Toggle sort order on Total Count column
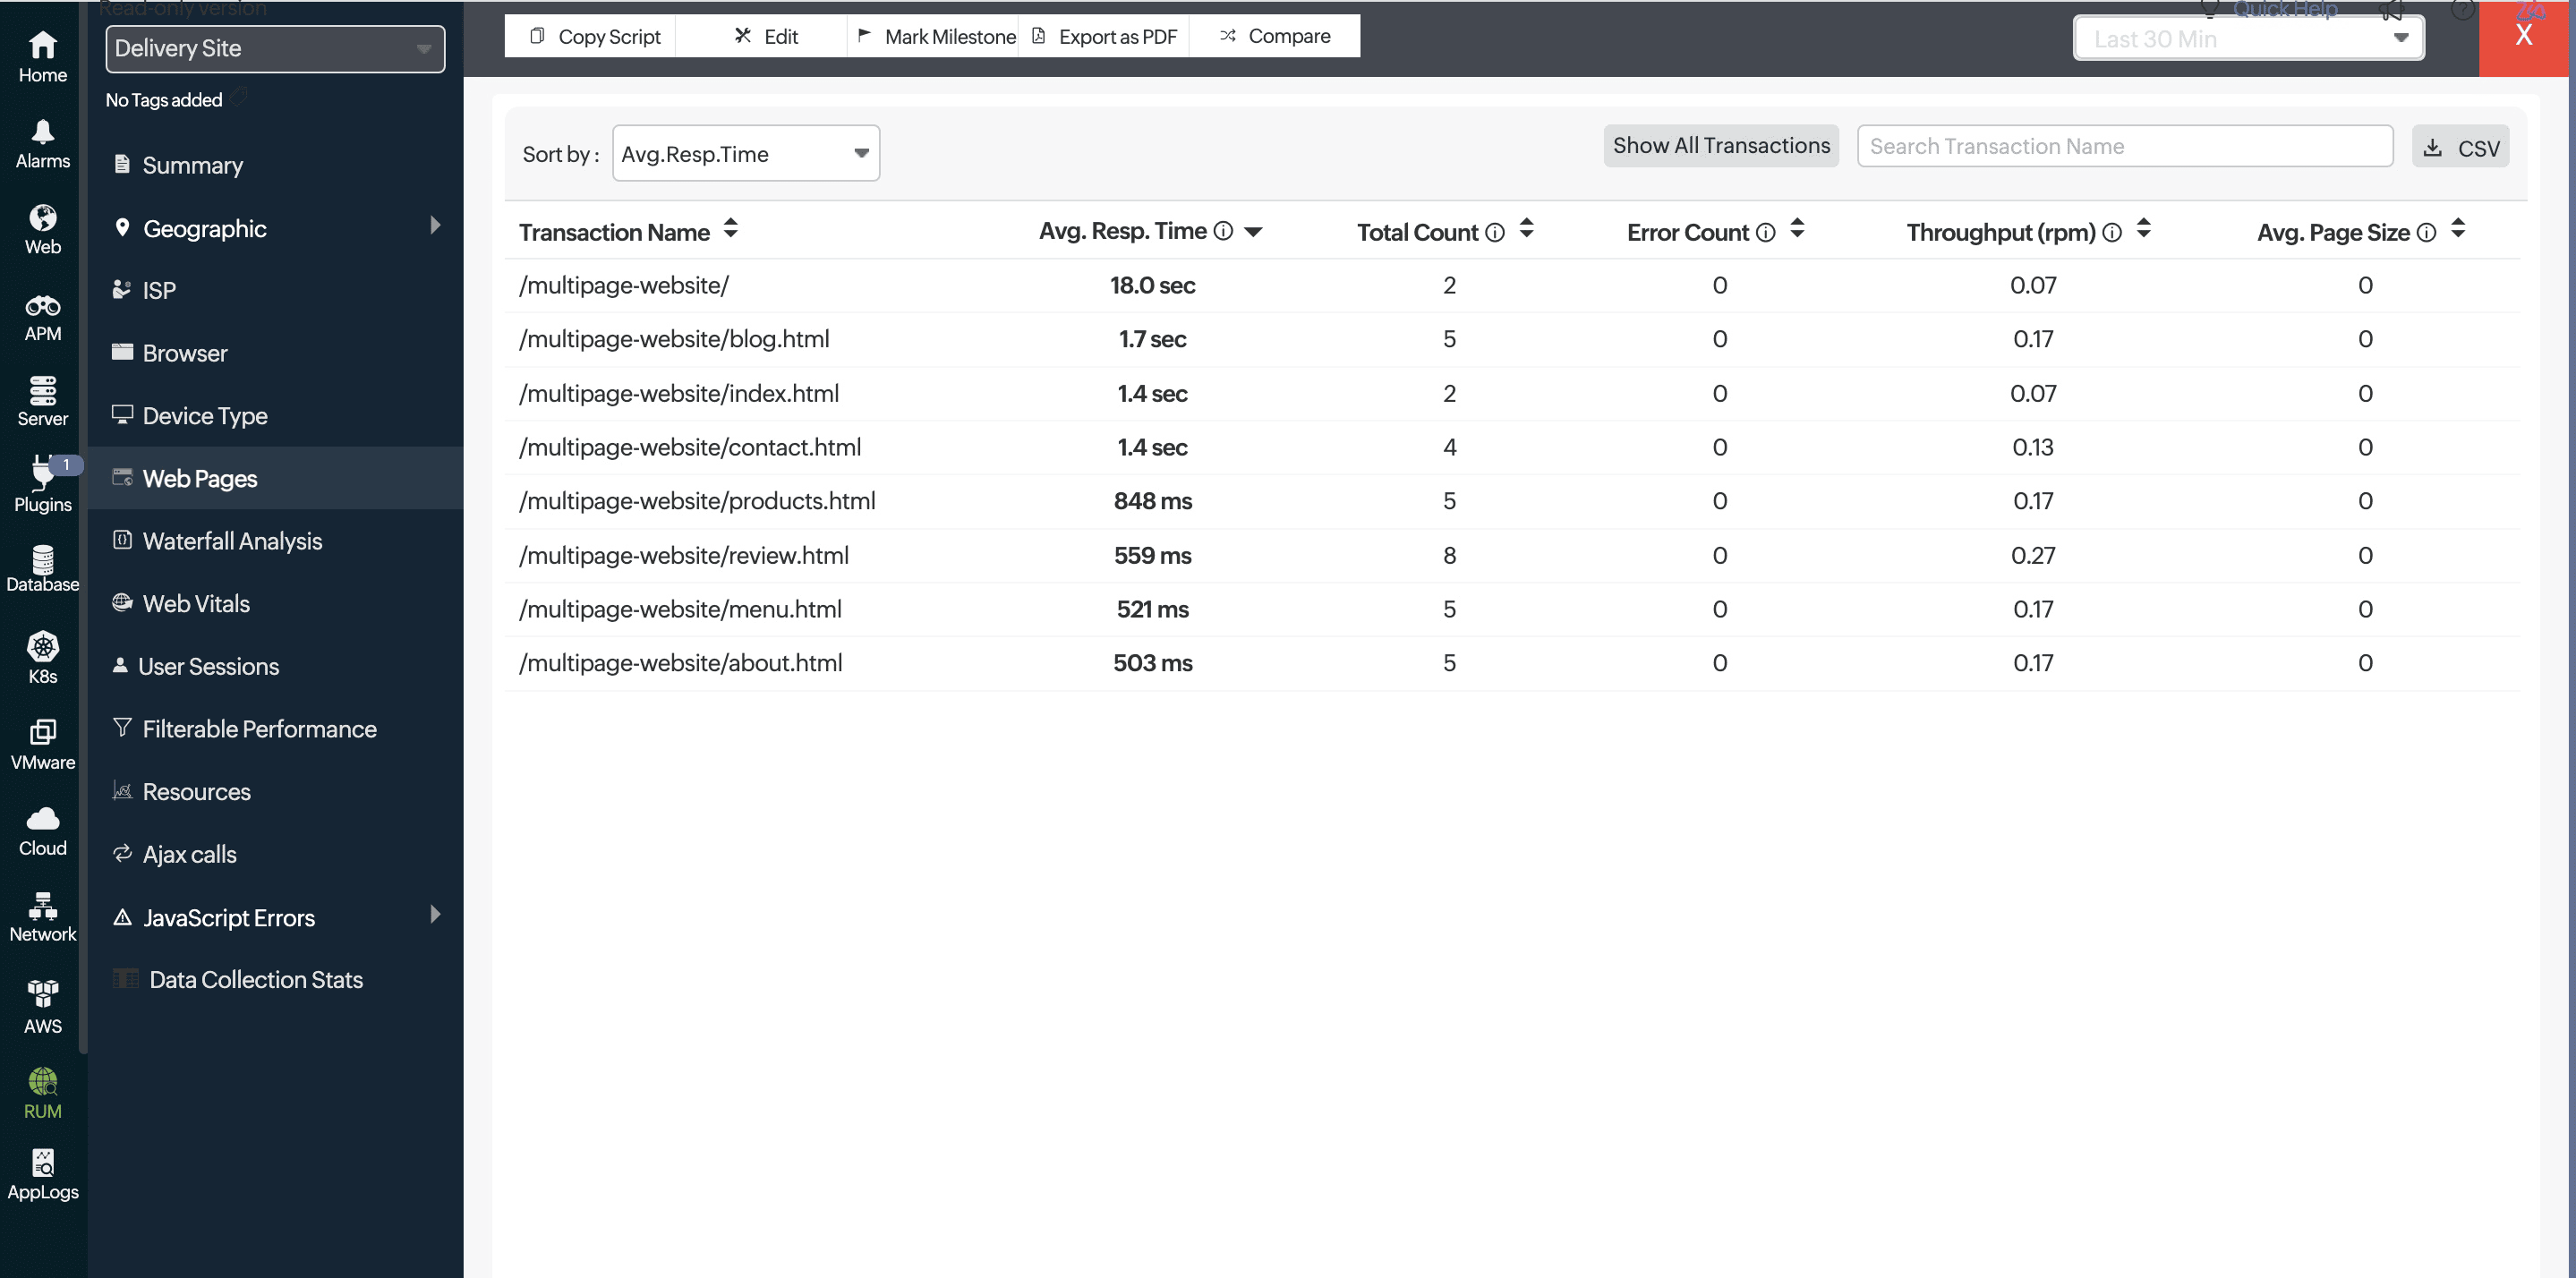 (x=1526, y=230)
